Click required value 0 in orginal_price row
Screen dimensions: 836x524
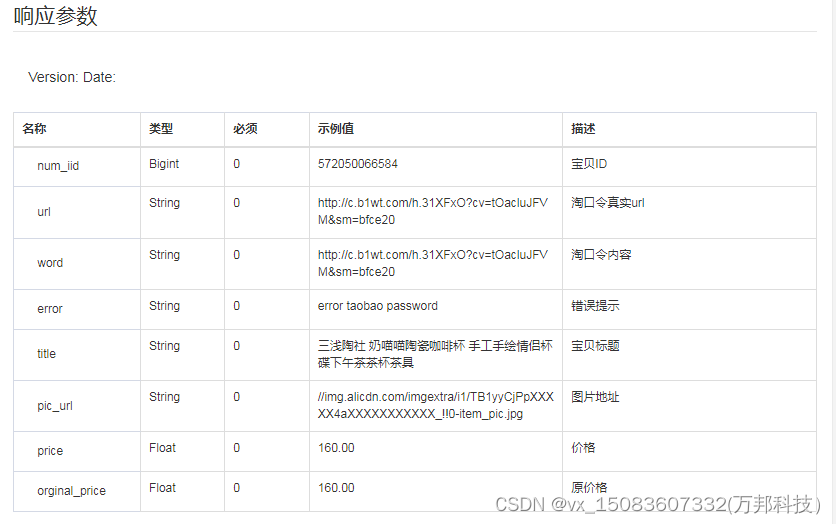(x=237, y=488)
